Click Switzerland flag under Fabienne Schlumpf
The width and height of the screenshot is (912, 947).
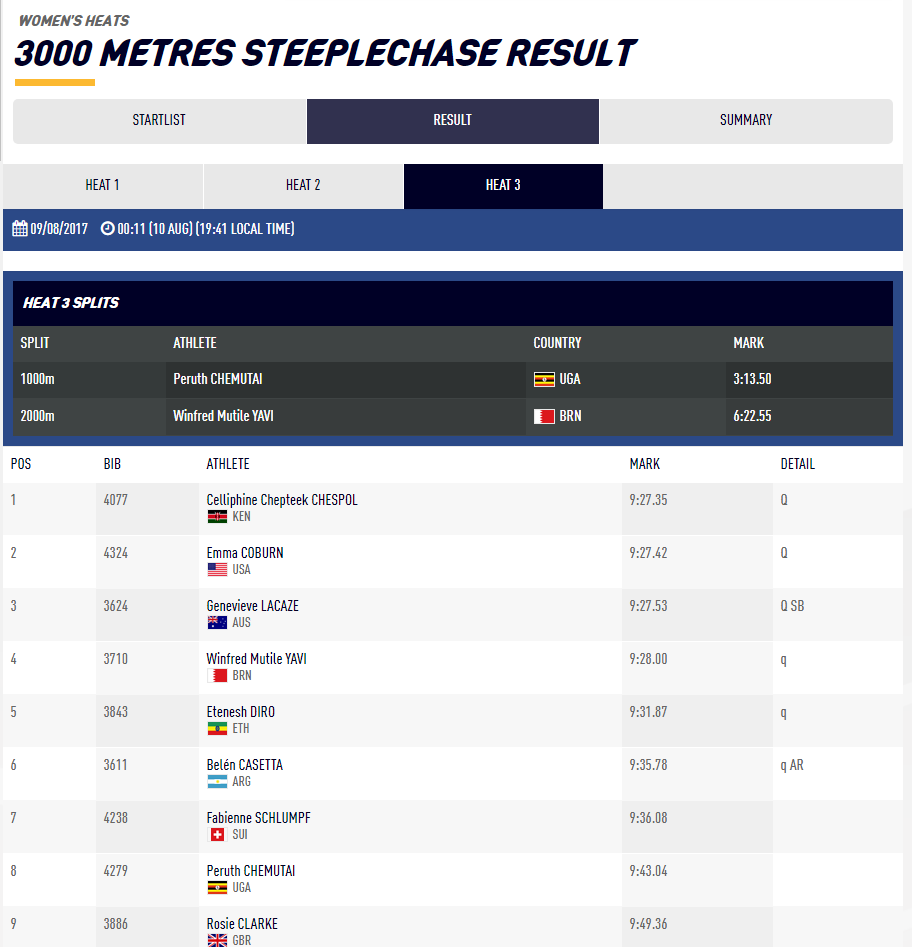click(x=217, y=835)
